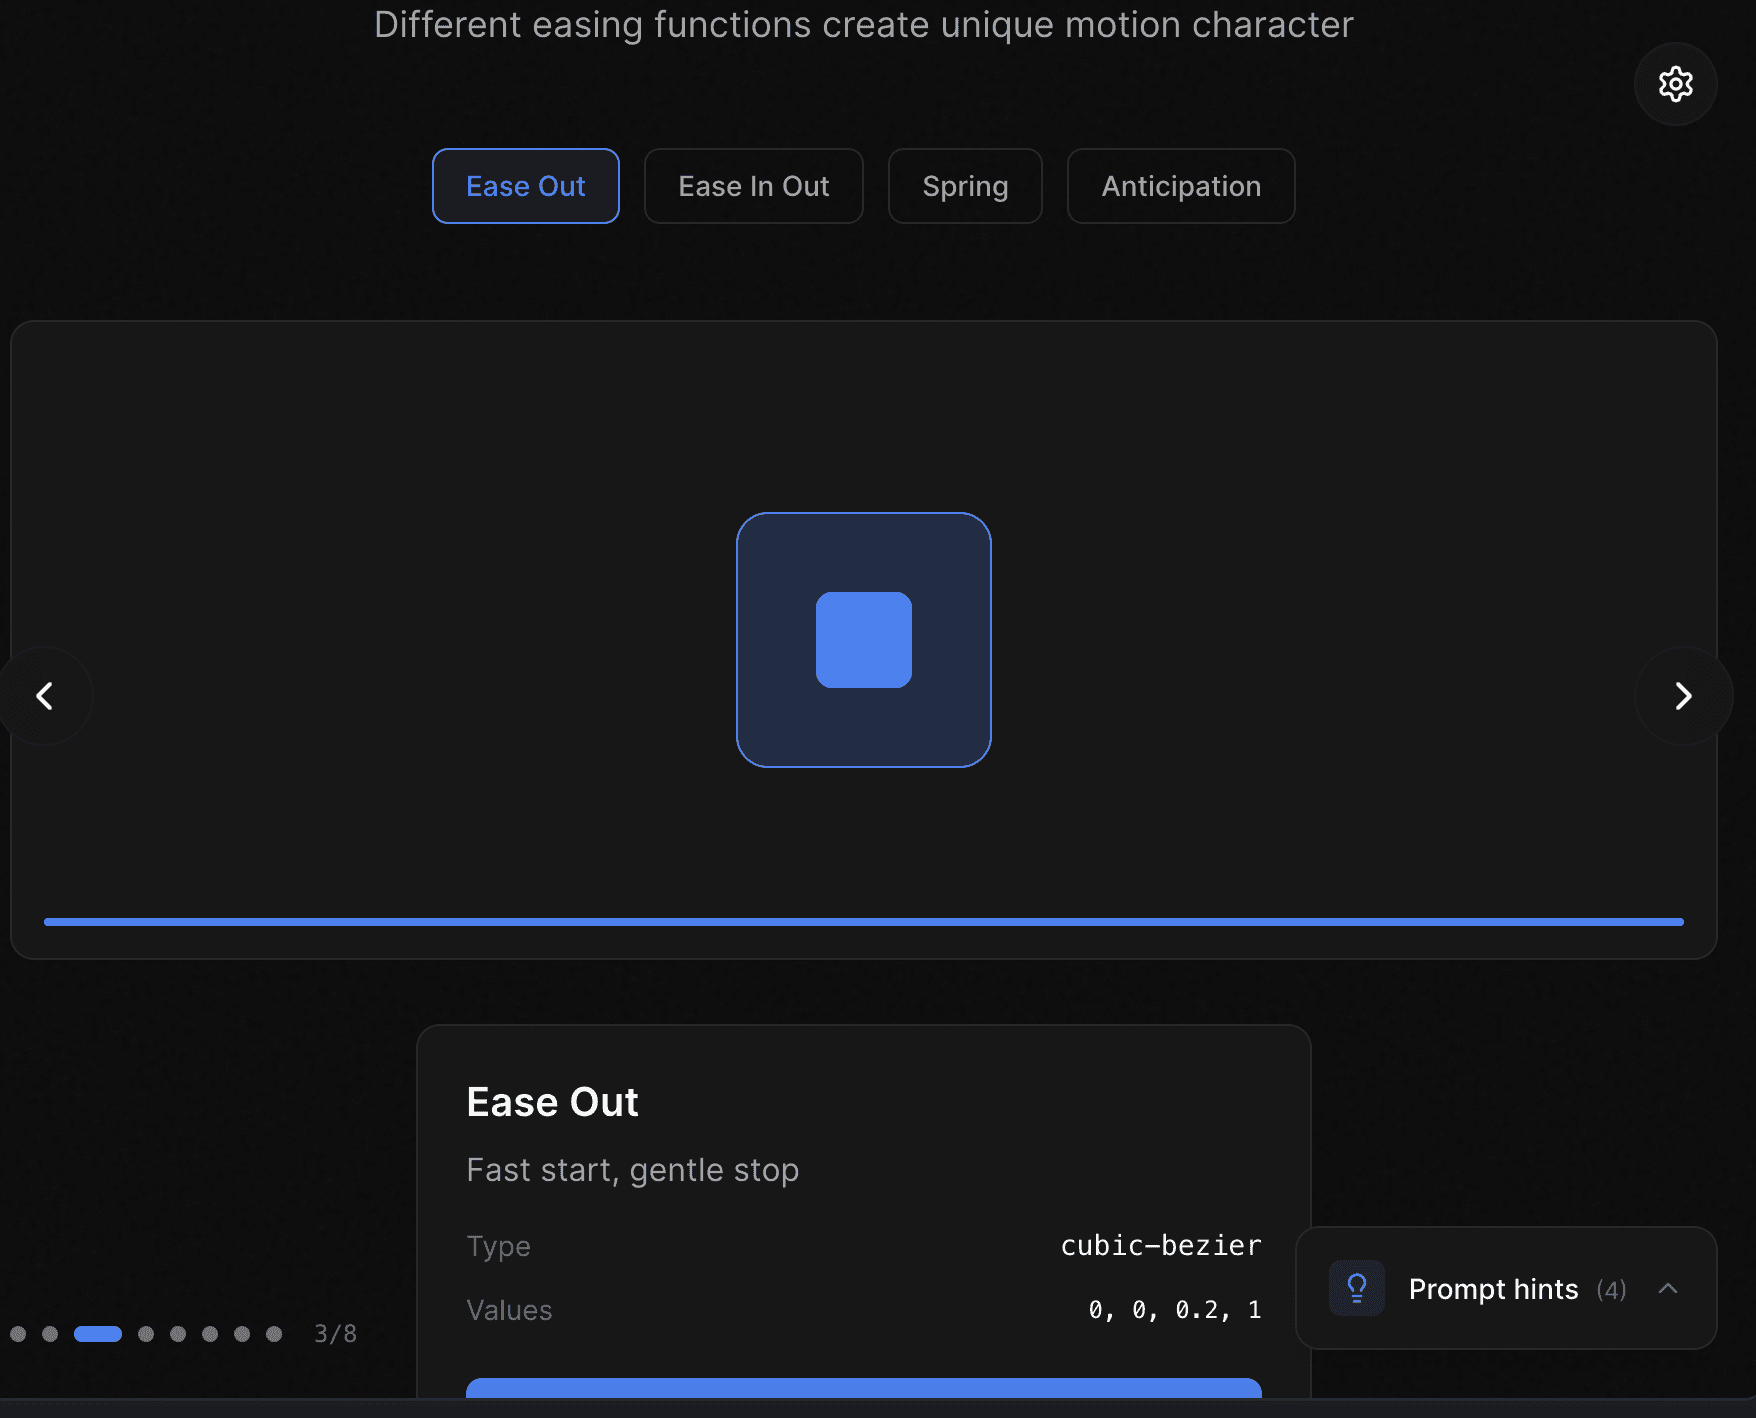Re-select the active Ease Out tab
The image size is (1756, 1418).
tap(525, 186)
